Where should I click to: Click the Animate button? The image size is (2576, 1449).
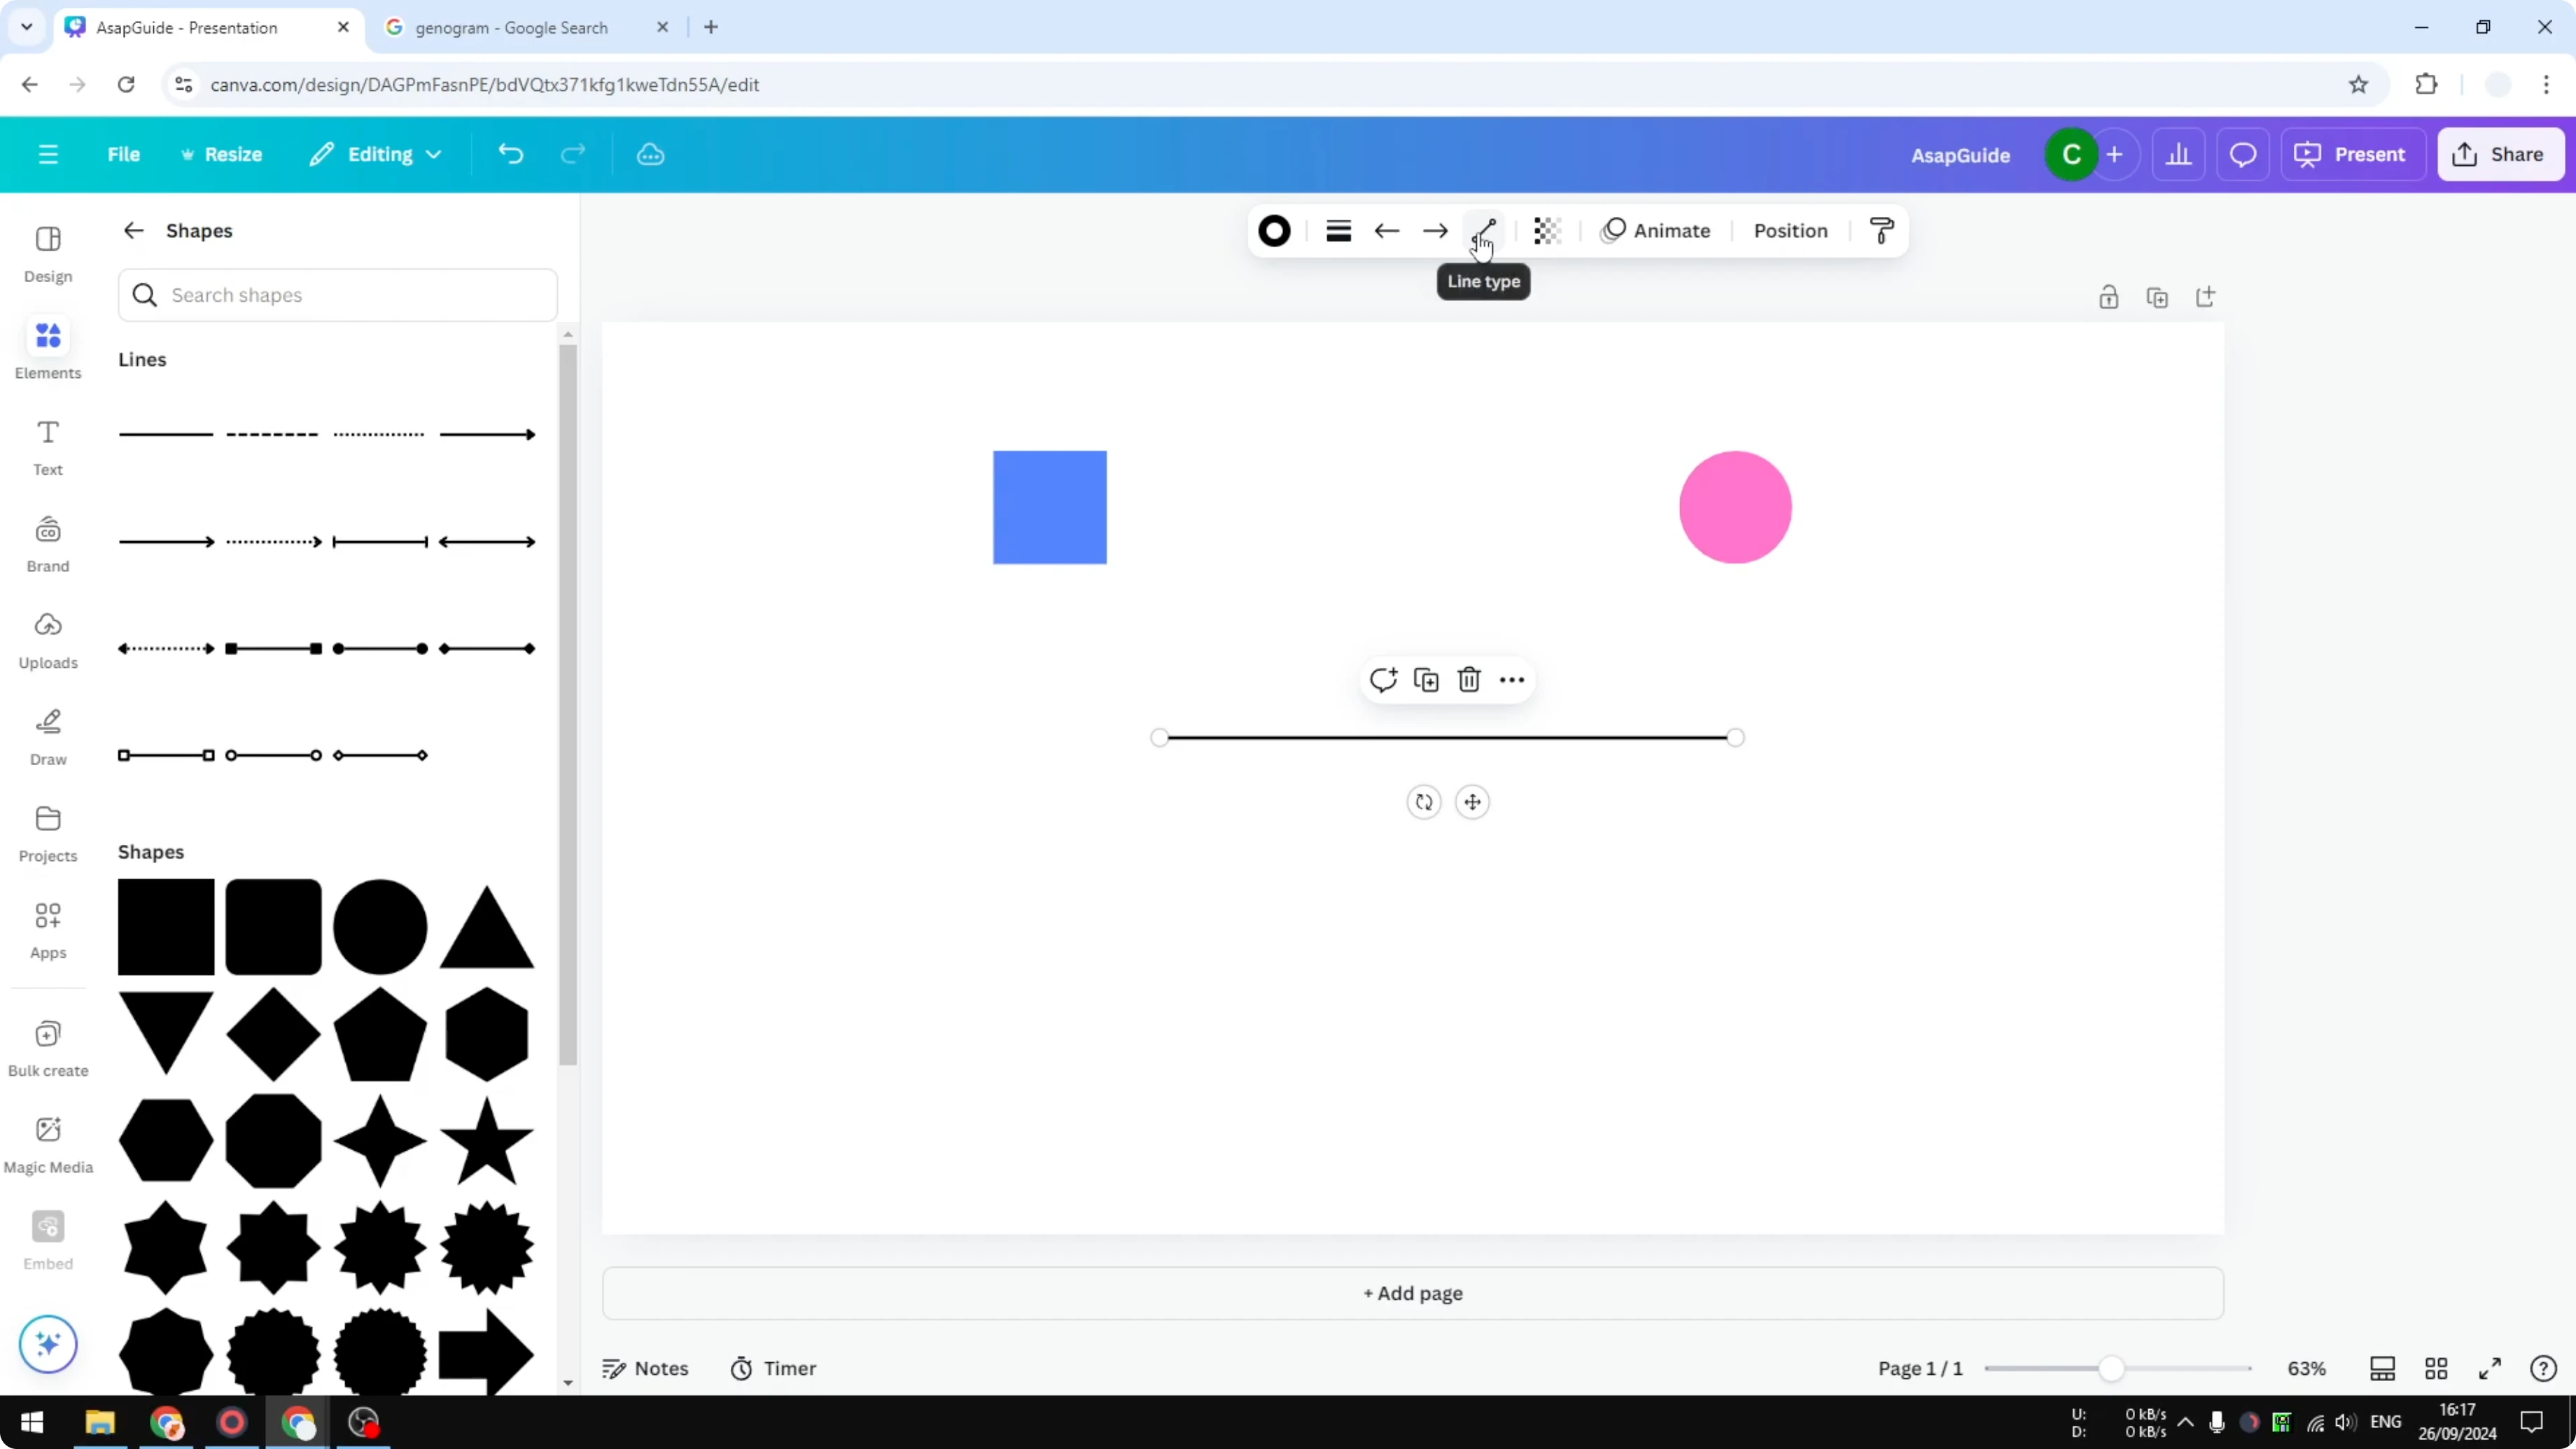click(x=1655, y=231)
